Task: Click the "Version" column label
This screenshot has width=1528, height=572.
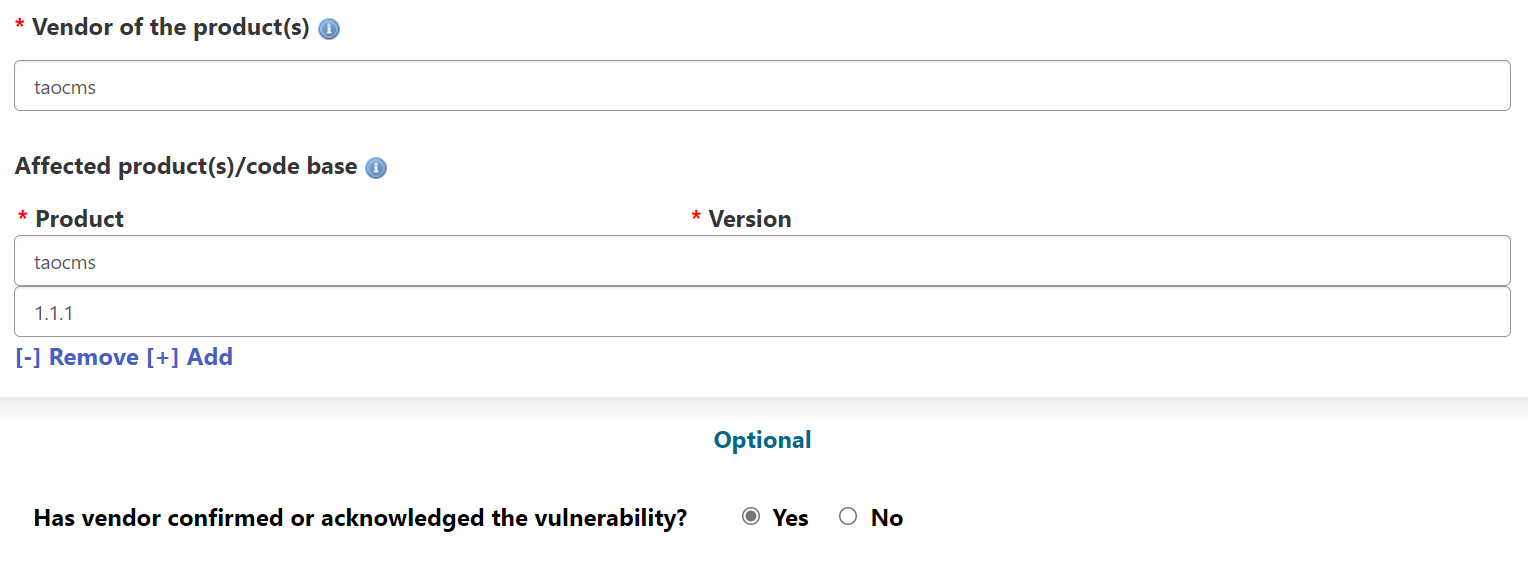Action: pyautogui.click(x=750, y=219)
